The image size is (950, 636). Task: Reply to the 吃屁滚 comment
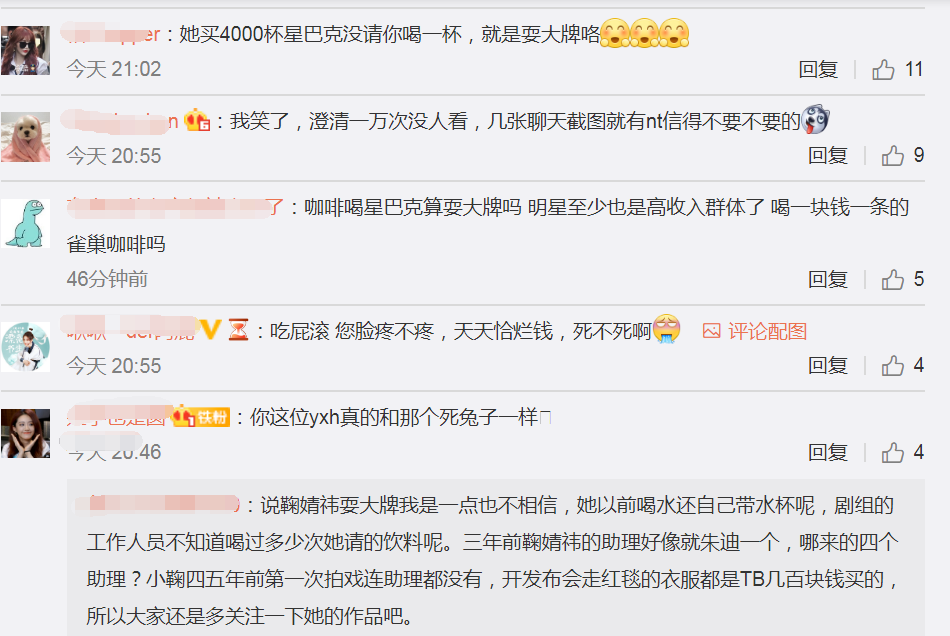click(828, 365)
